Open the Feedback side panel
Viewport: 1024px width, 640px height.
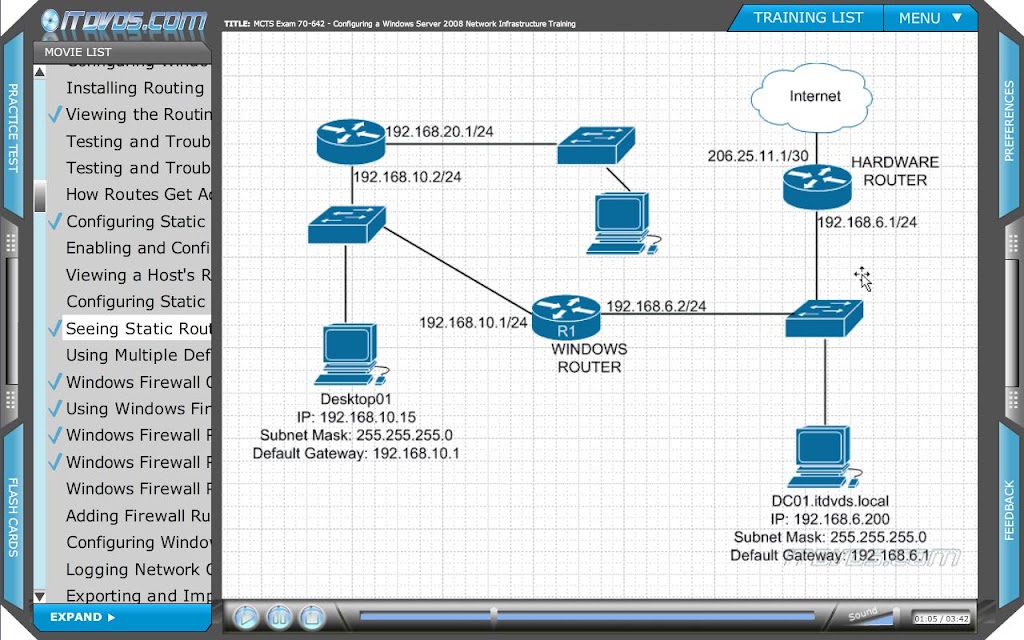[1010, 511]
